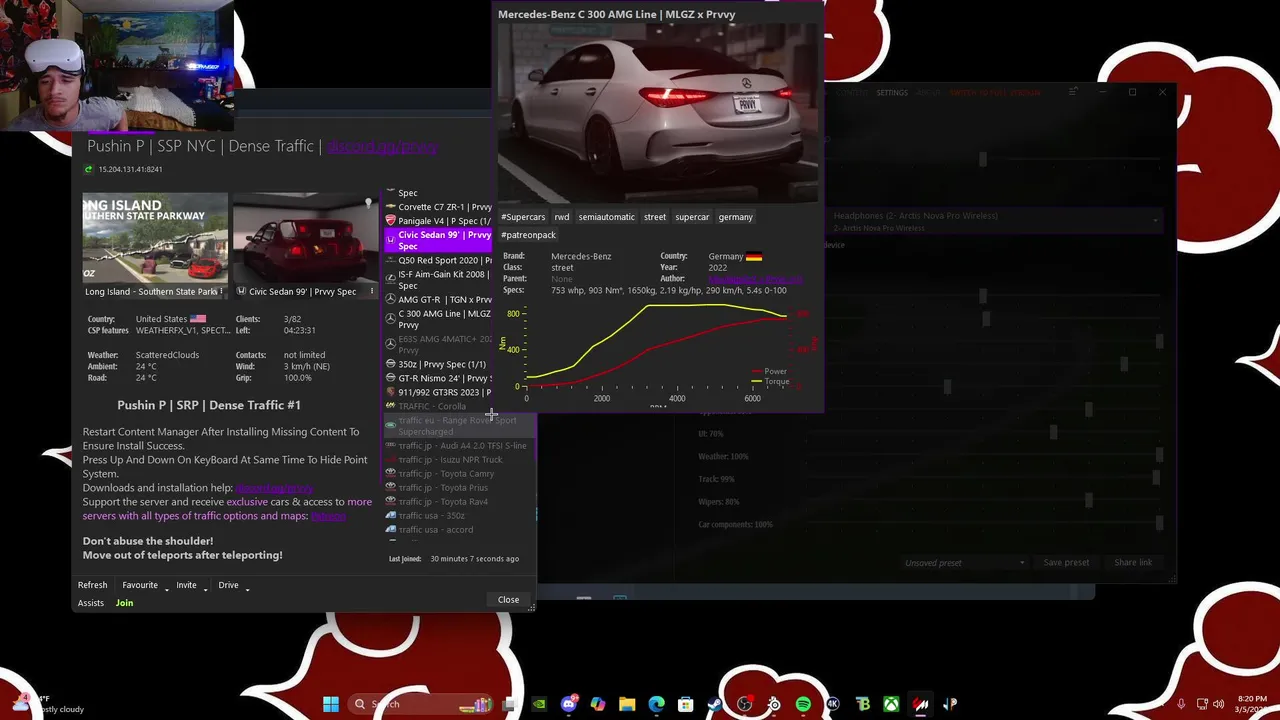Image resolution: width=1280 pixels, height=720 pixels.
Task: Open Microsoft Store from the taskbar
Action: [685, 704]
